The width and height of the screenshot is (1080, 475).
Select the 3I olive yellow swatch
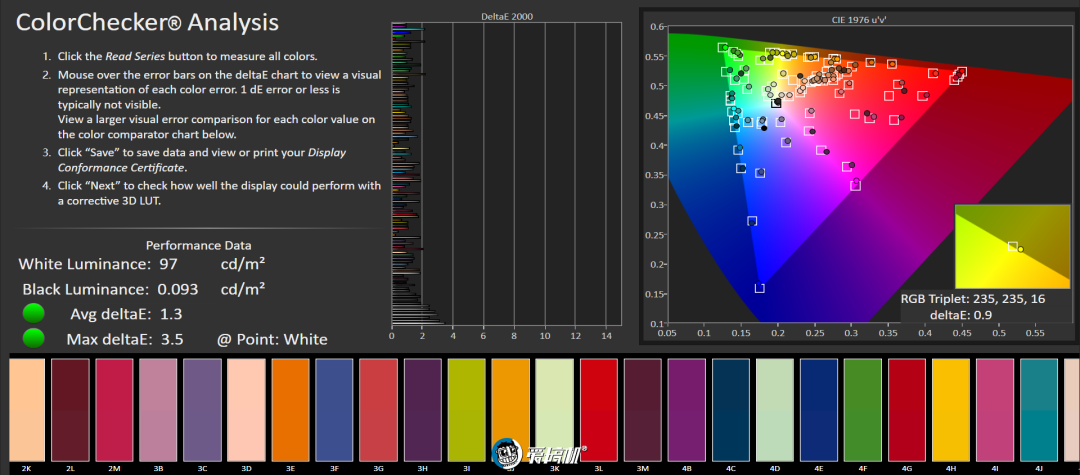tap(467, 410)
